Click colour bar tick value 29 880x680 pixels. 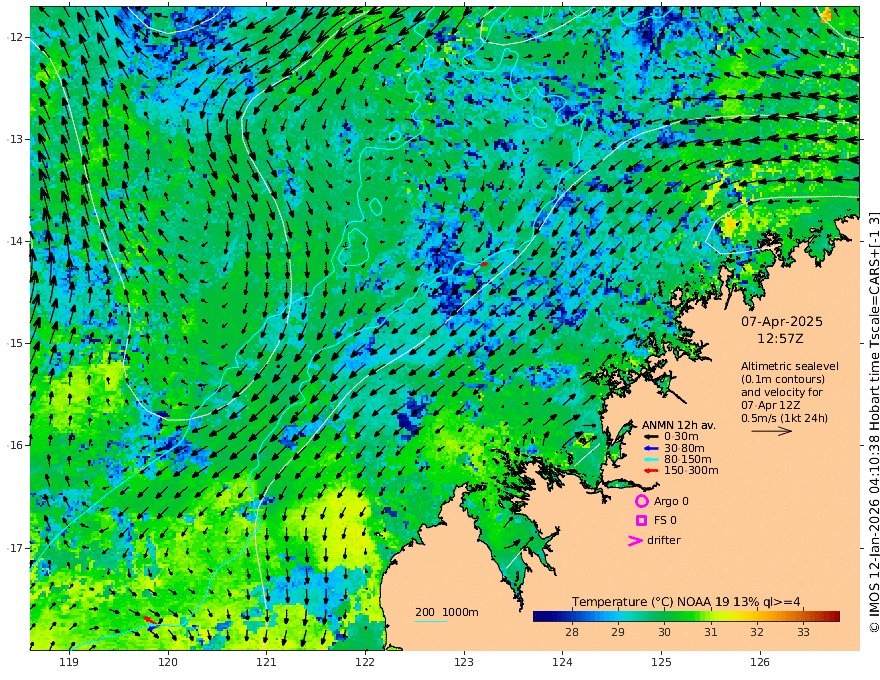pos(618,632)
